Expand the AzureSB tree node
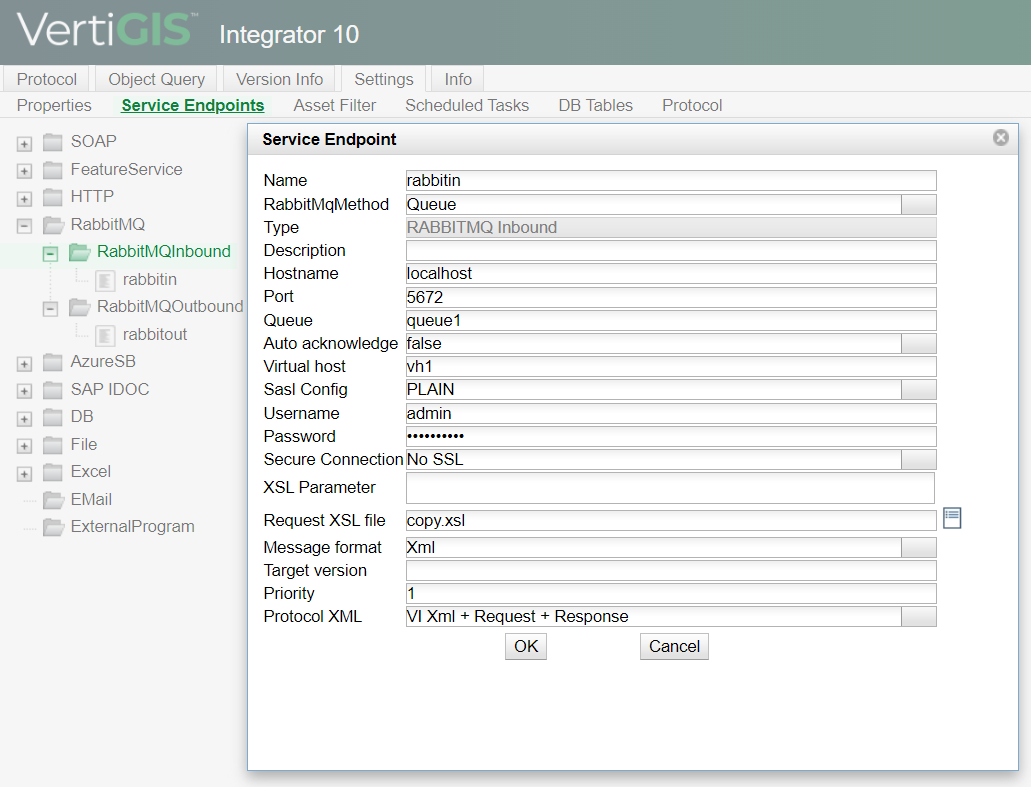The width and height of the screenshot is (1031, 787). coord(24,364)
